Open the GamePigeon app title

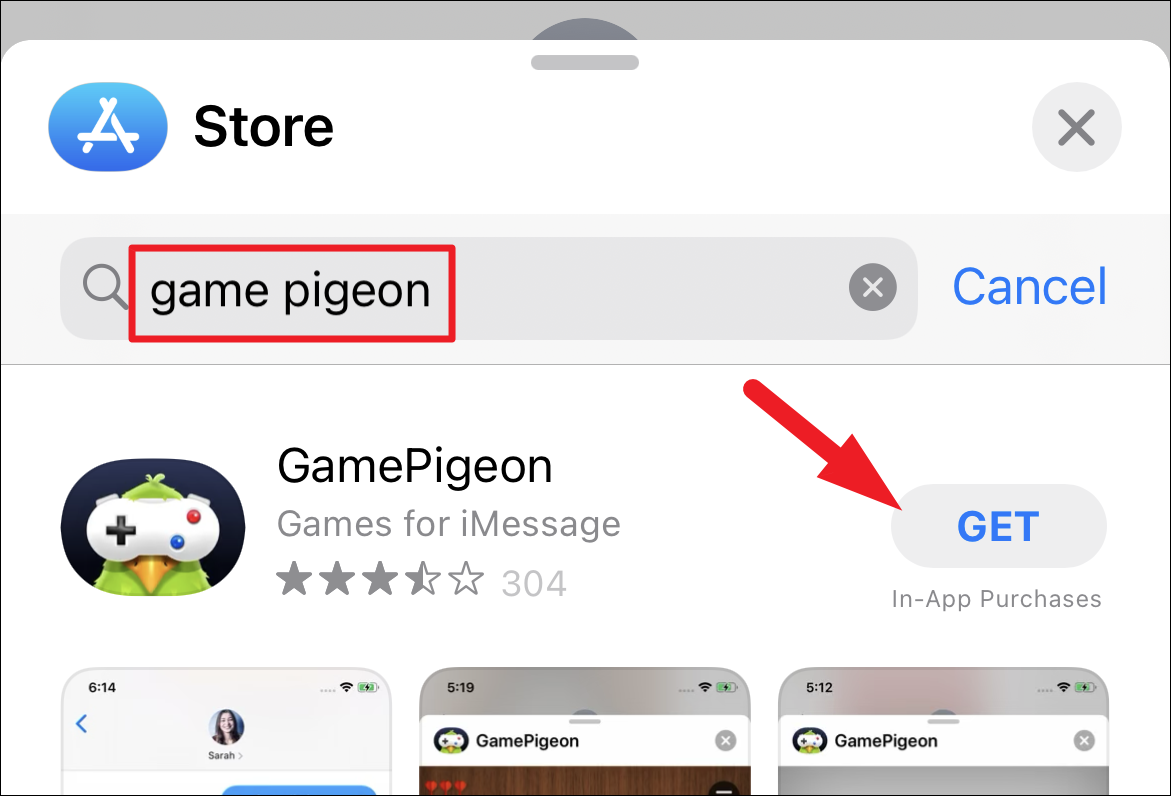coord(414,467)
